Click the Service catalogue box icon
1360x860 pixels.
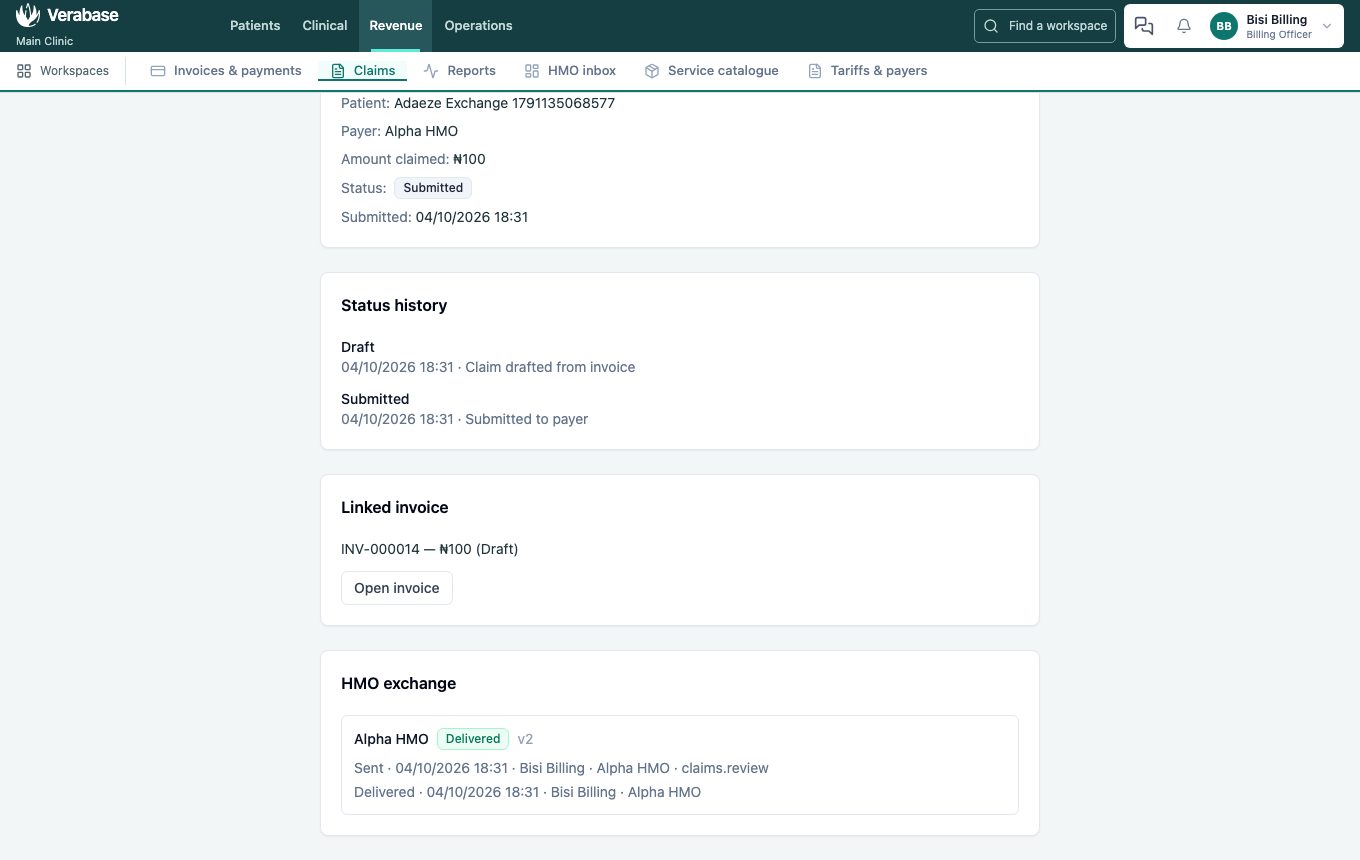652,71
